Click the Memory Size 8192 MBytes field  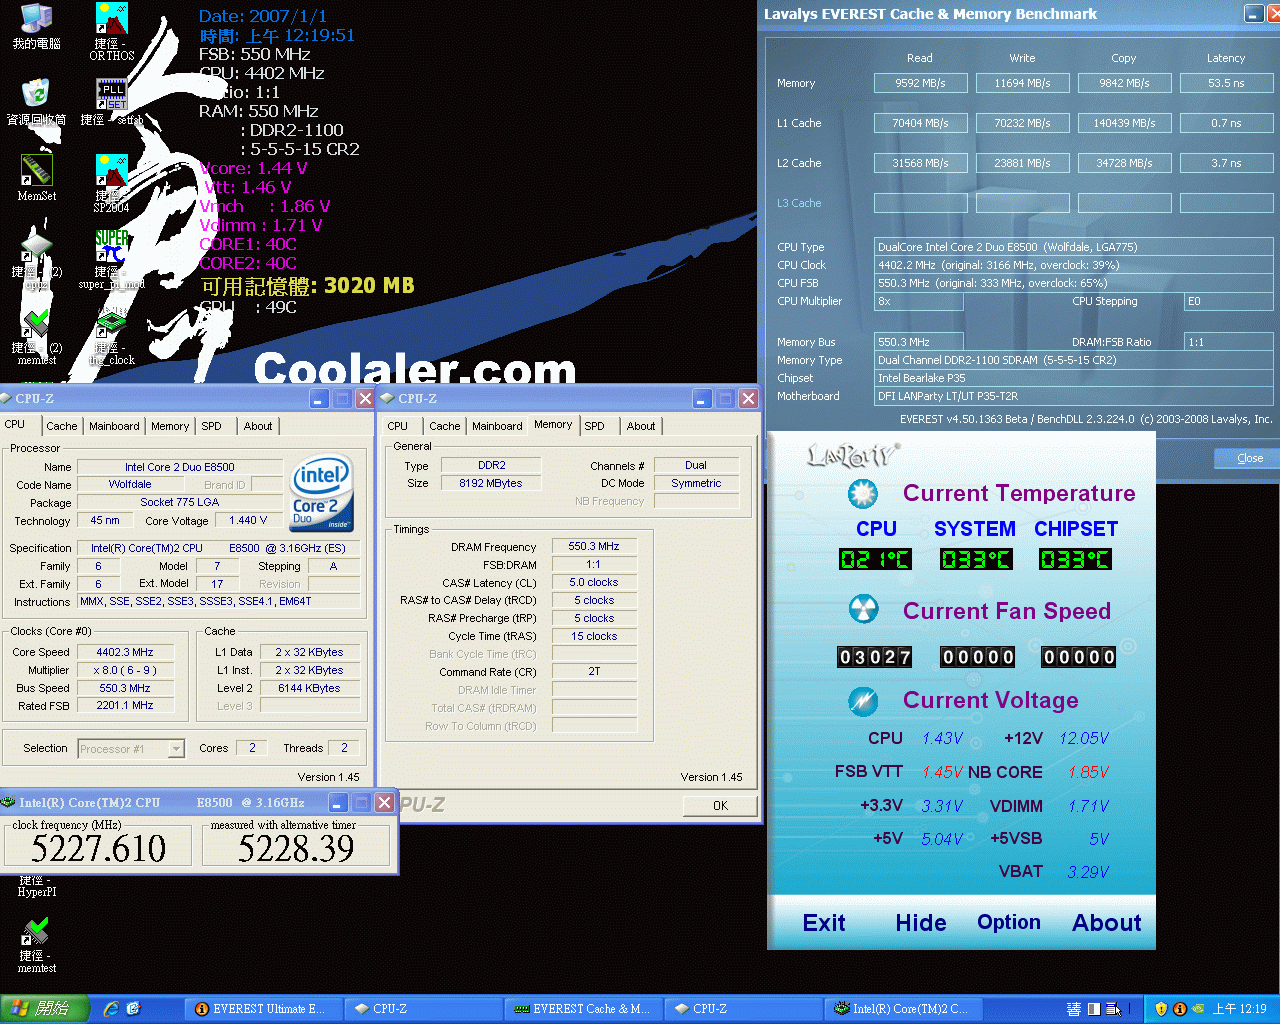point(491,483)
